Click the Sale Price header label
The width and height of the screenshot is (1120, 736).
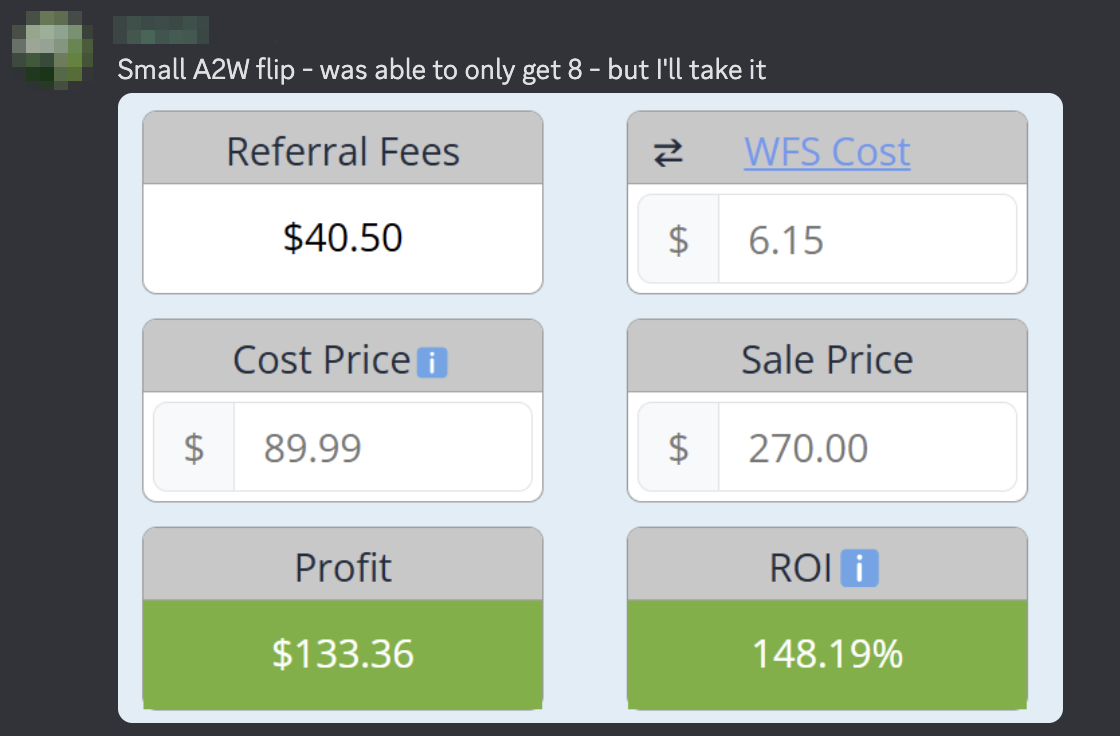[827, 360]
